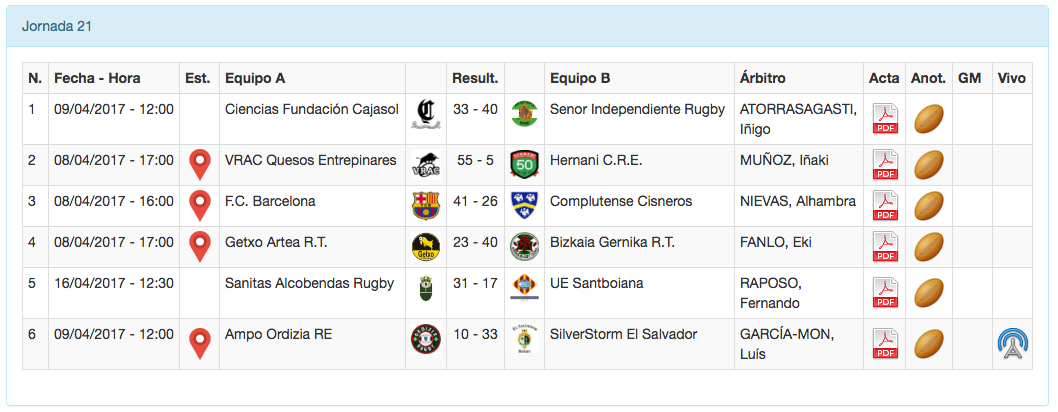Viewport: 1058px width, 412px height.
Task: Click the Complutense Cisneros team name
Action: (620, 201)
